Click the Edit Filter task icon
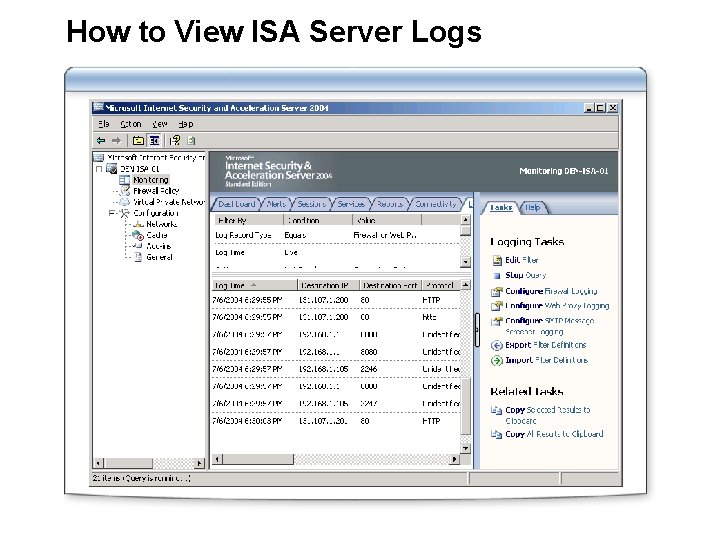The image size is (720, 540). [x=497, y=260]
